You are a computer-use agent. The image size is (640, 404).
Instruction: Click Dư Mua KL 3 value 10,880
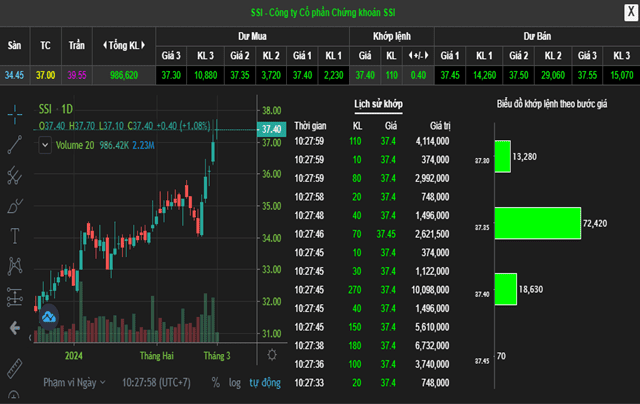(206, 75)
